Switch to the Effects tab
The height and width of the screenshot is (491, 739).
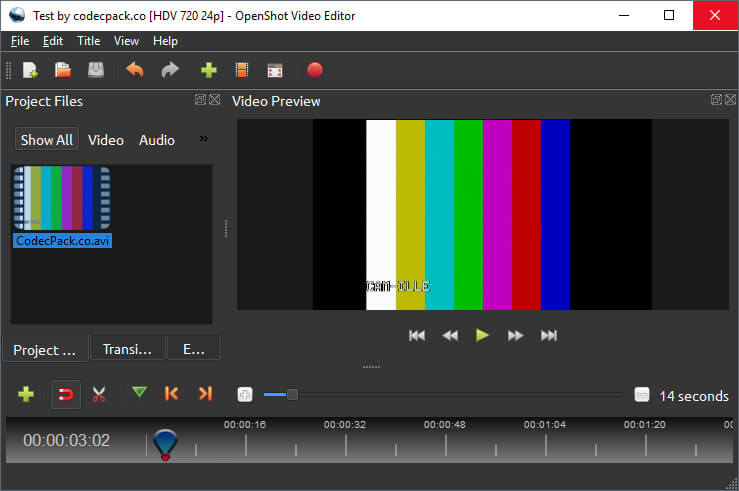coord(194,349)
